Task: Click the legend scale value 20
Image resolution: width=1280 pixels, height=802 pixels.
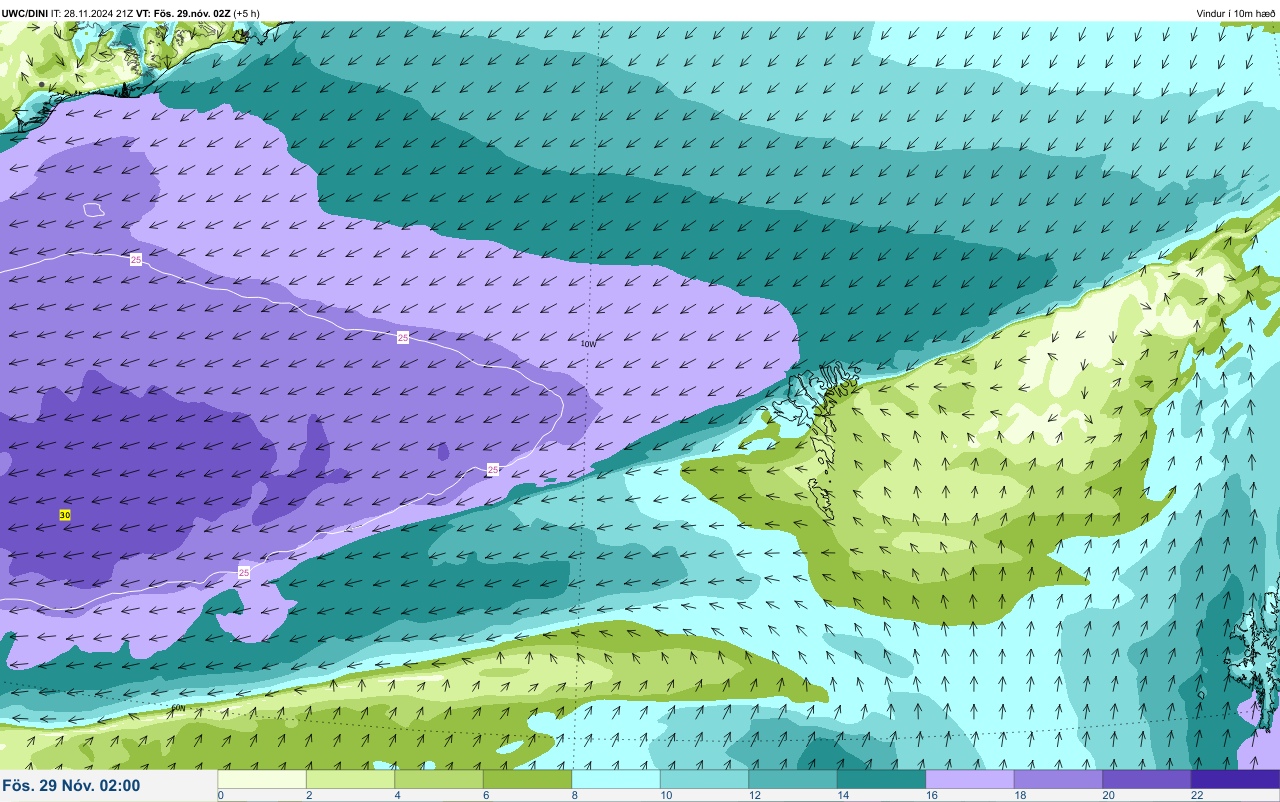Action: coord(1108,795)
